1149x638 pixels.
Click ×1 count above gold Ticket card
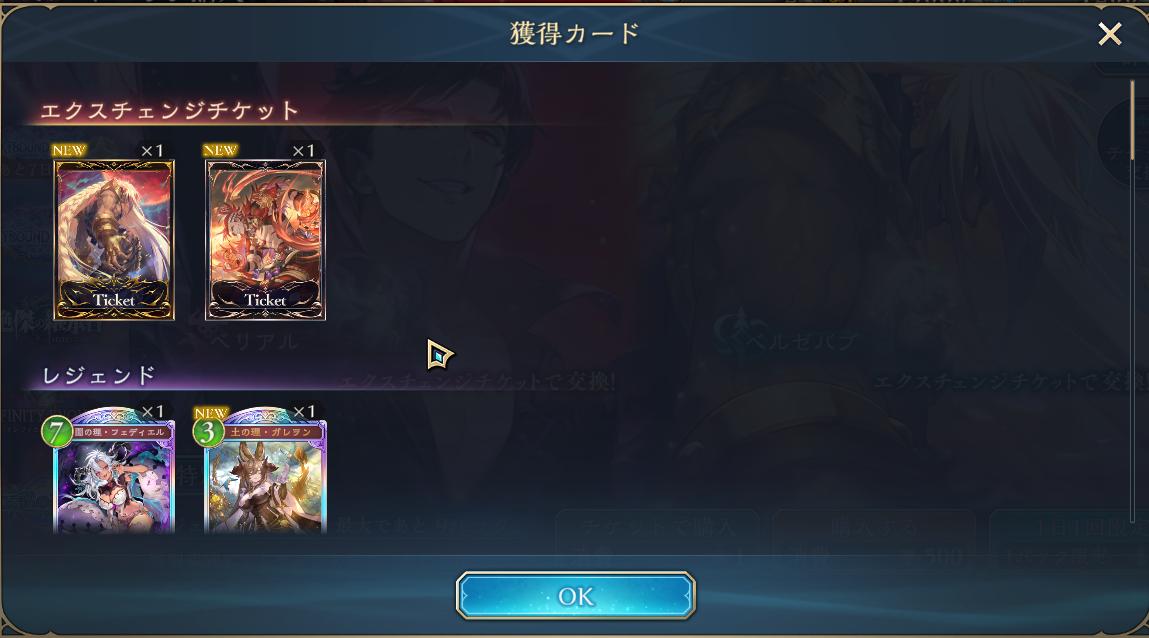click(x=152, y=151)
